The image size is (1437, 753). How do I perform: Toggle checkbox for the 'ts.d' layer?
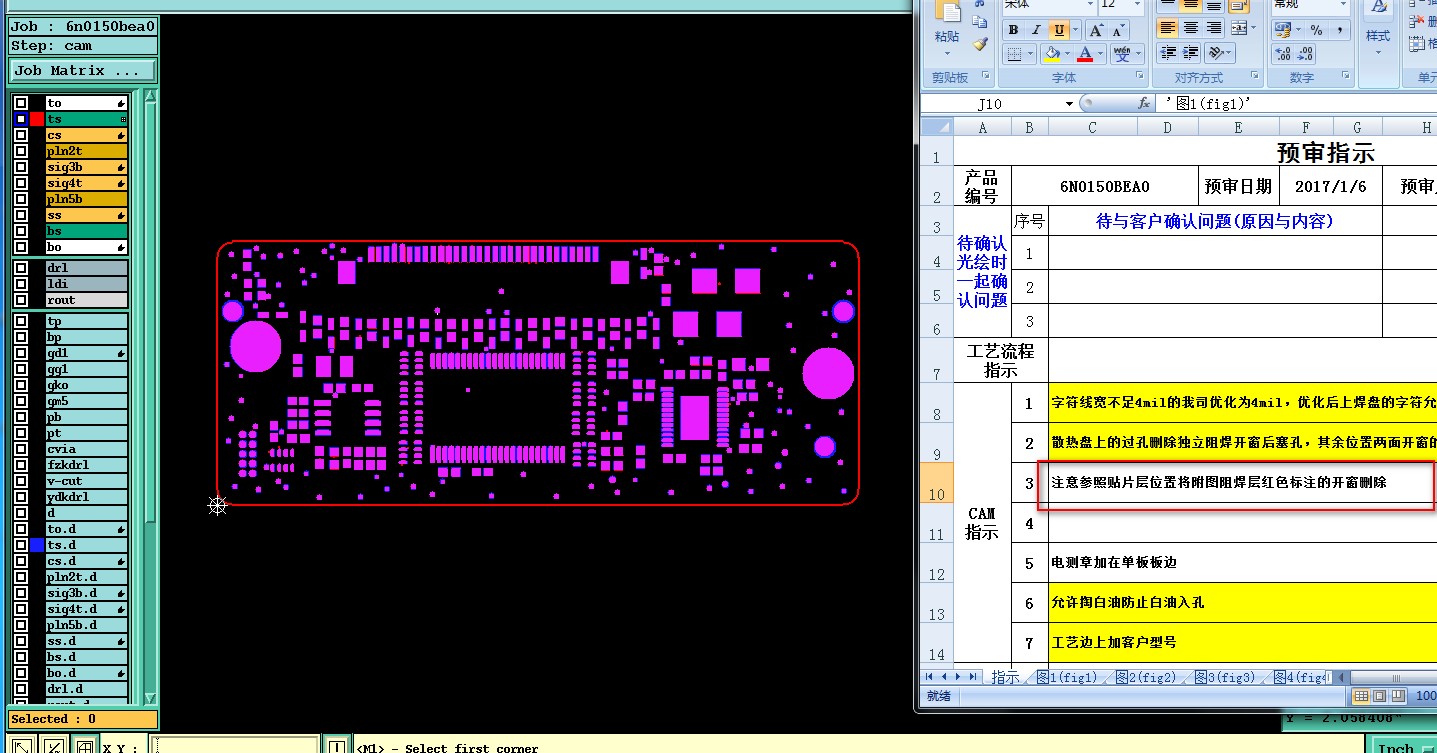pyautogui.click(x=21, y=545)
